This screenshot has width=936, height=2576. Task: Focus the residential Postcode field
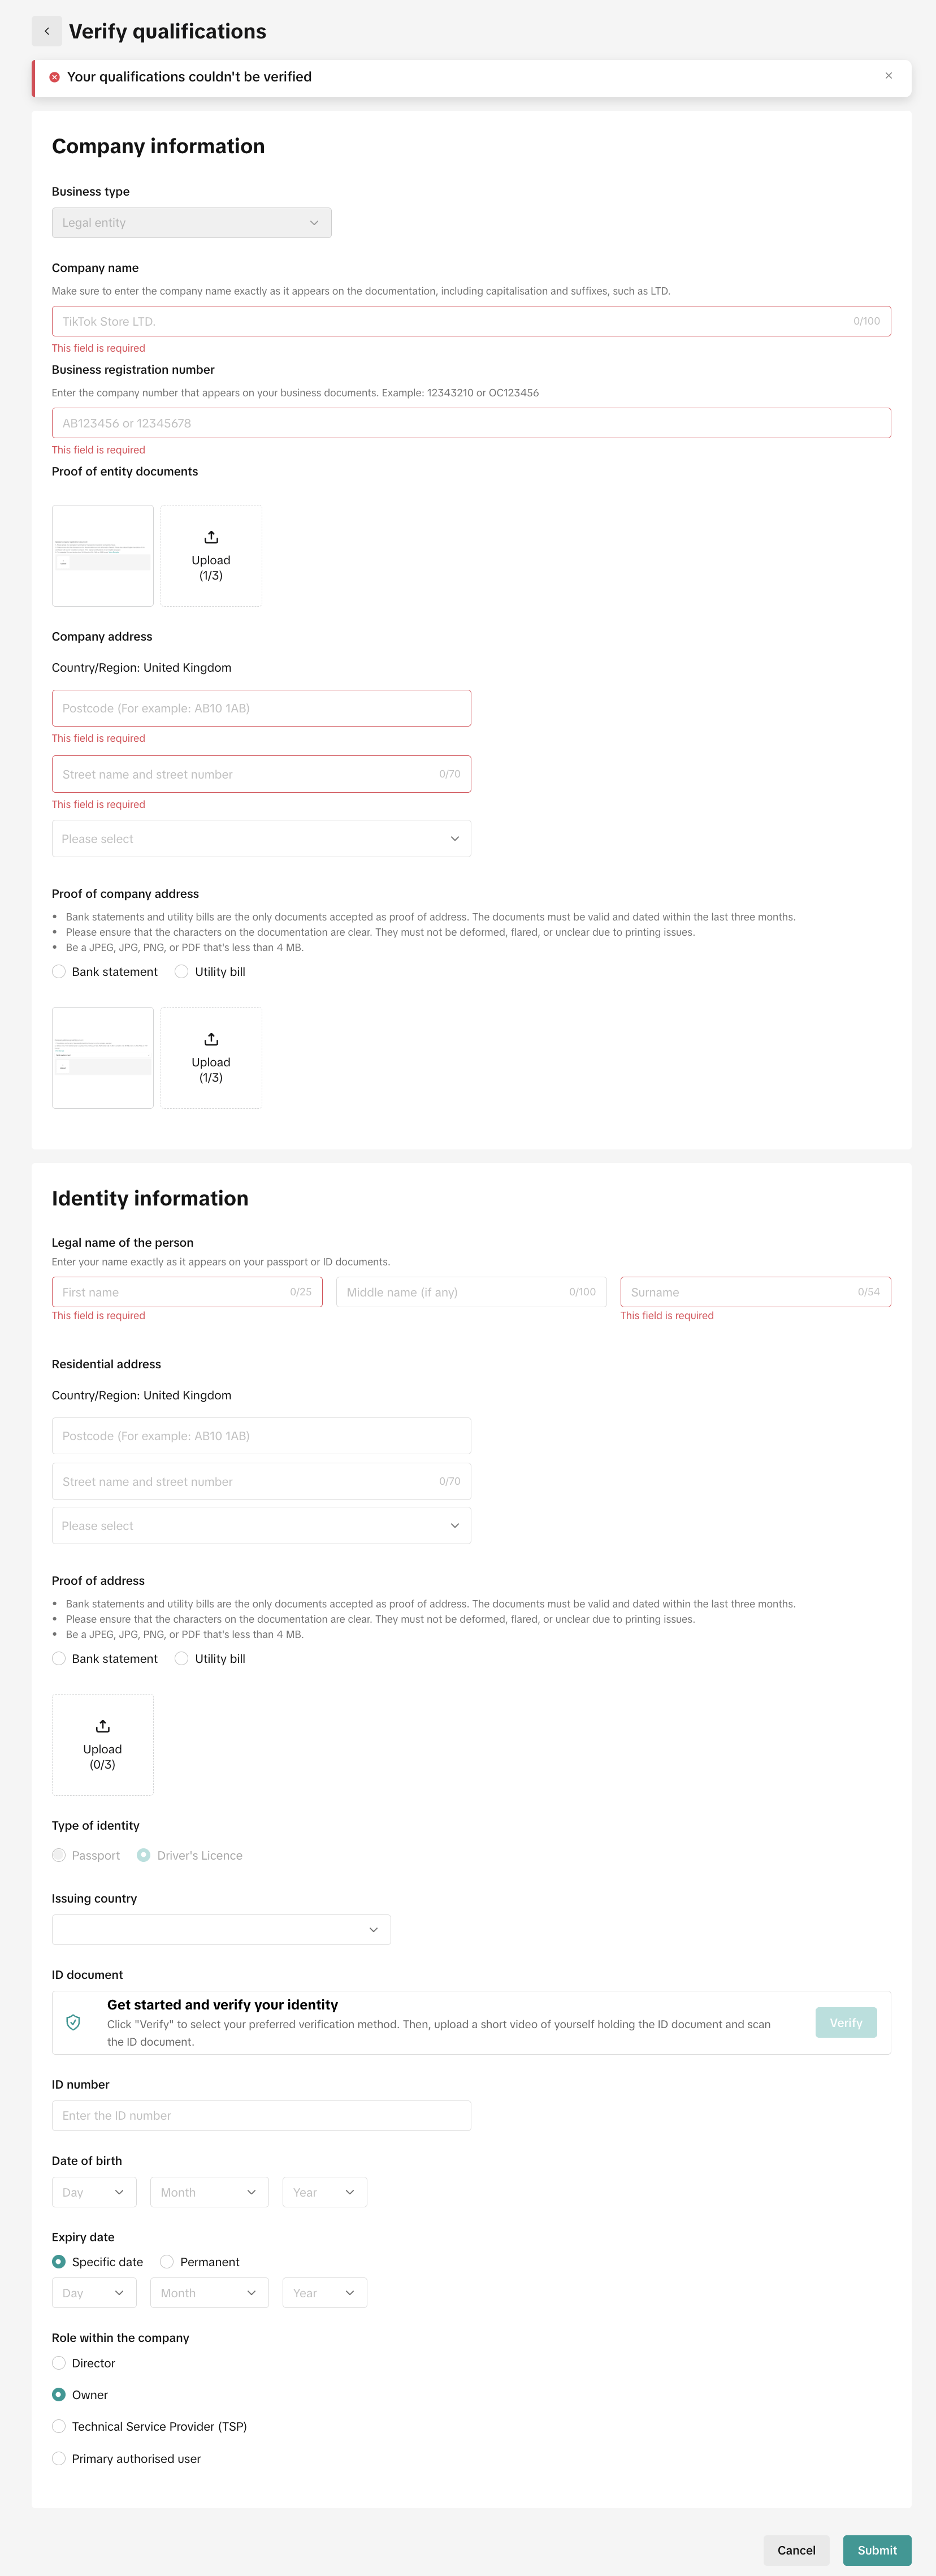pos(261,1436)
